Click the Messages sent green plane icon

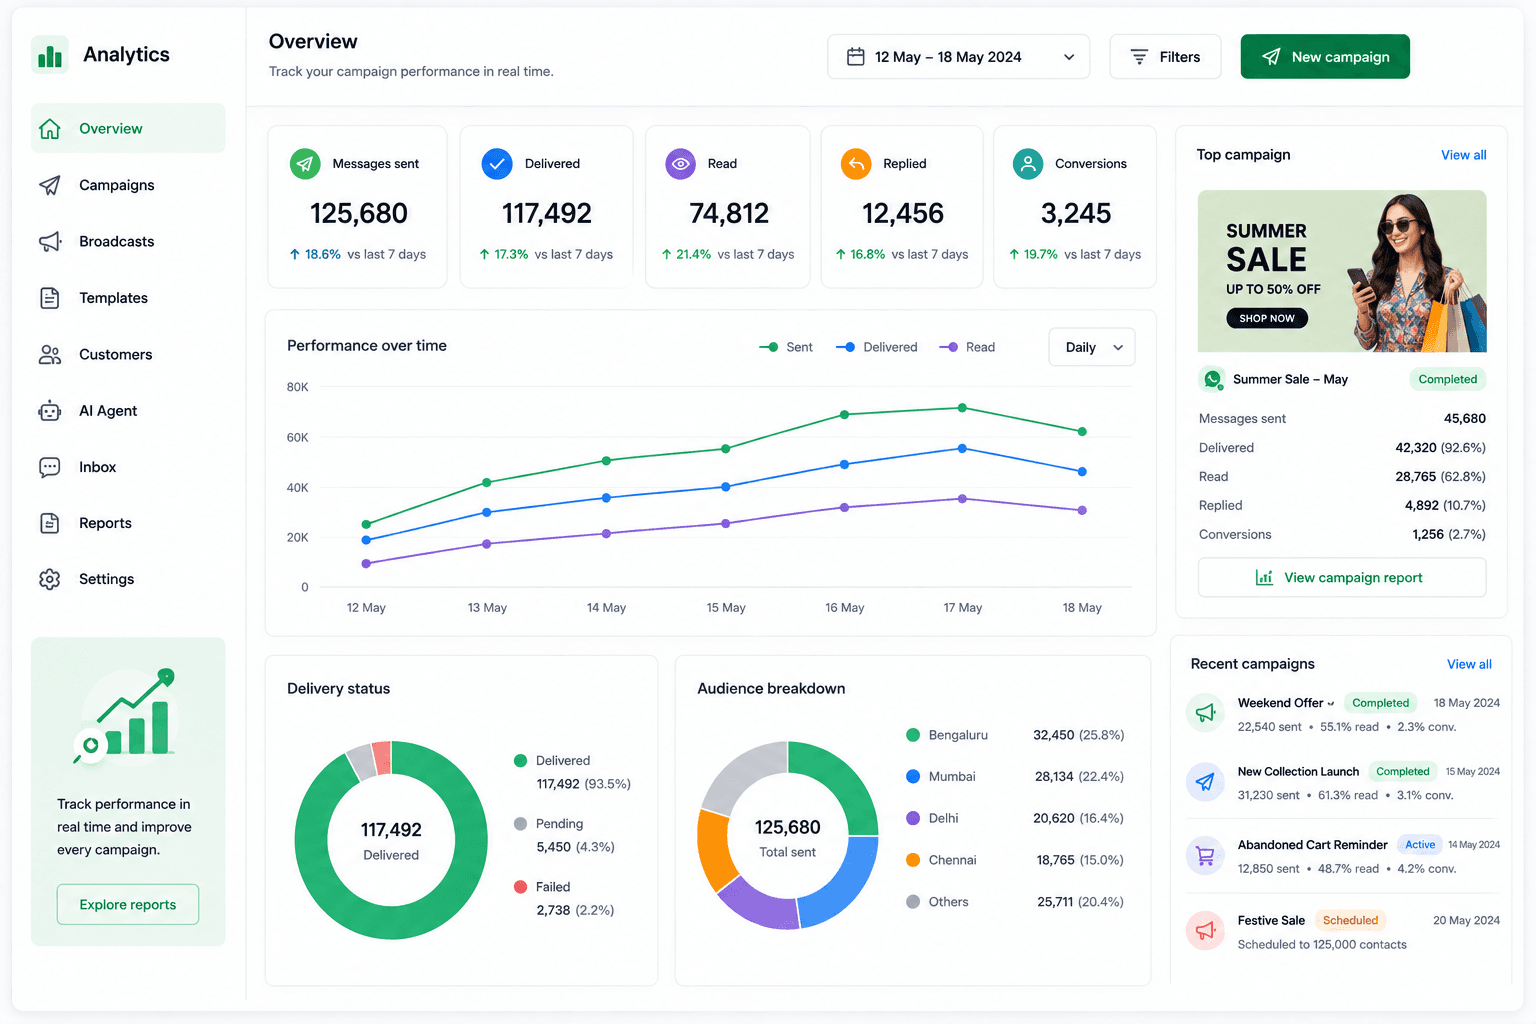(305, 163)
